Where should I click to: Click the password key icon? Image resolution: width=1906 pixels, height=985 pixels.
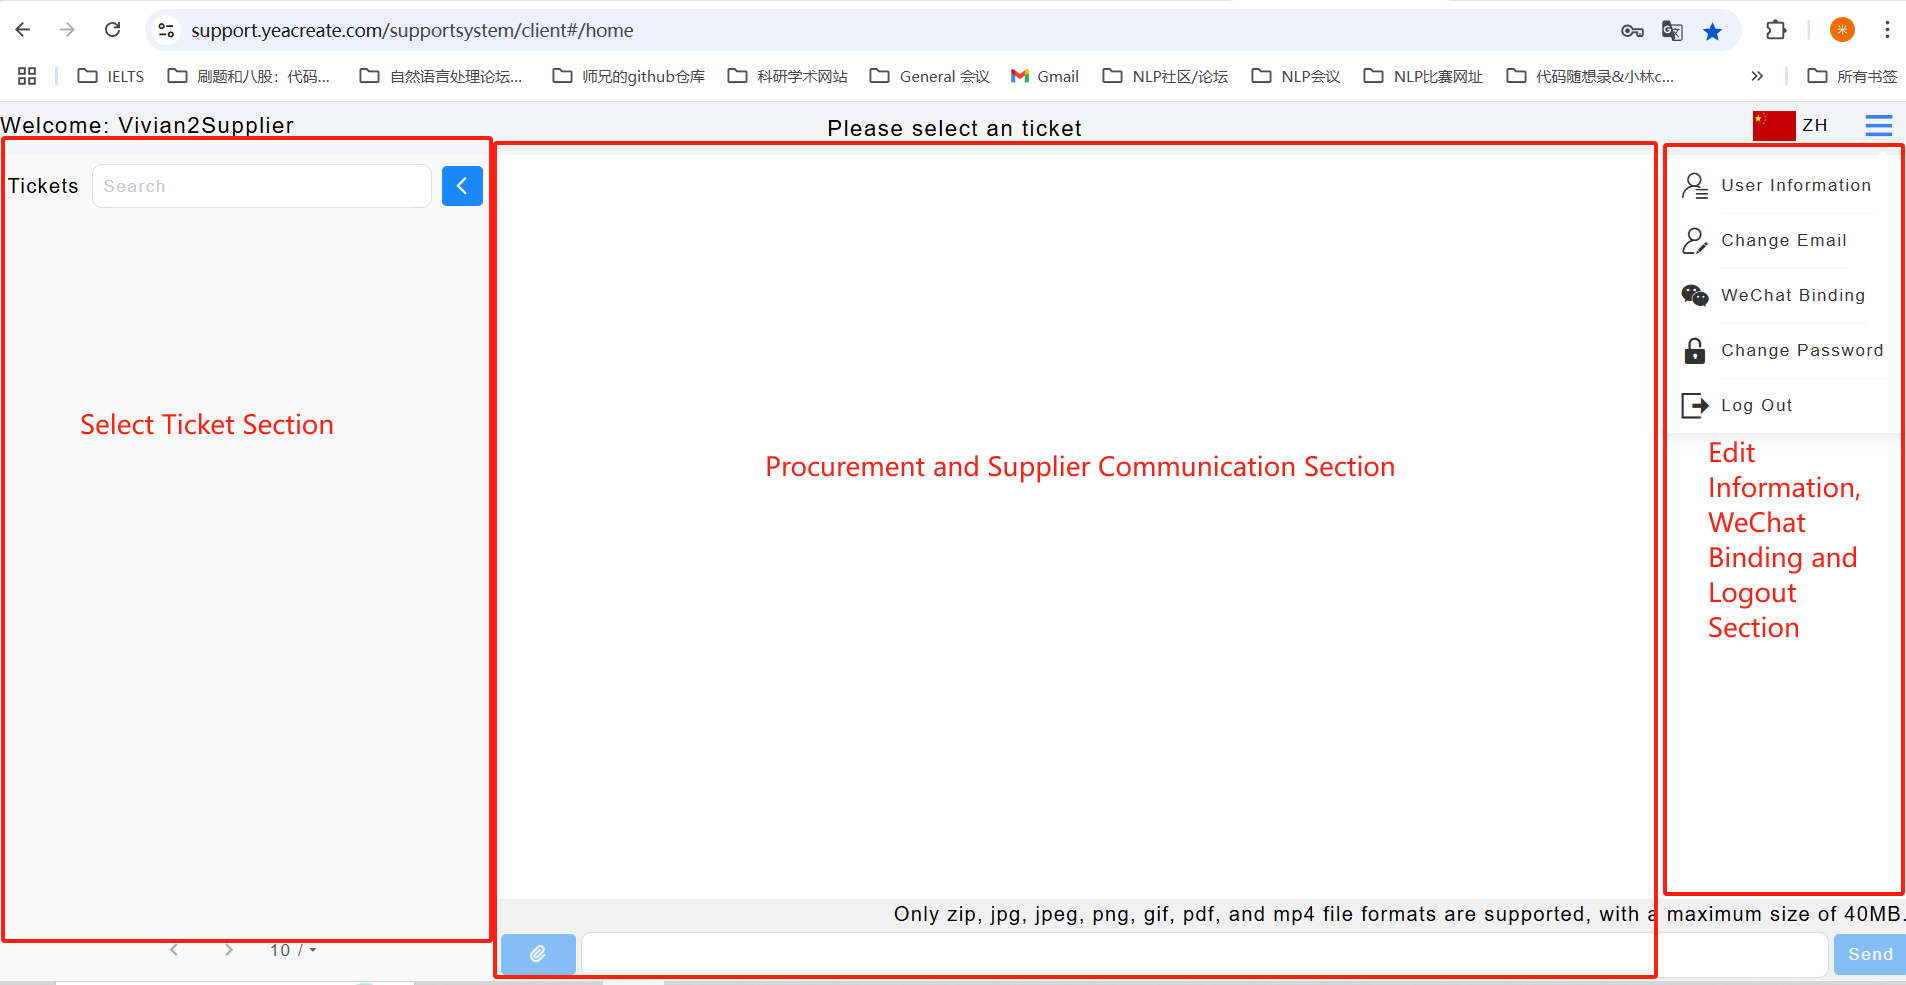click(1632, 31)
